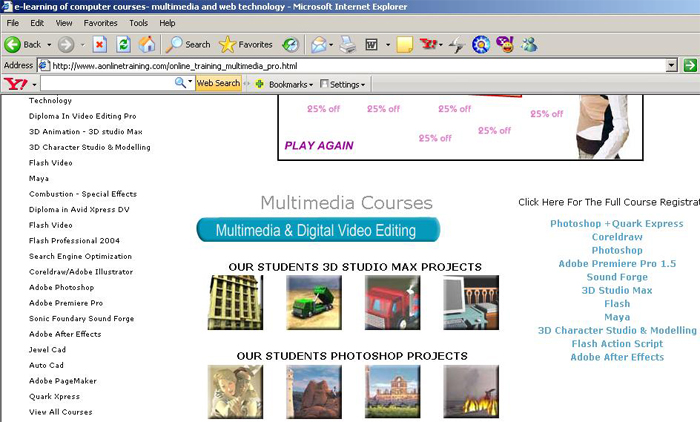Open the Favorites menu
The width and height of the screenshot is (700, 422).
[100, 23]
